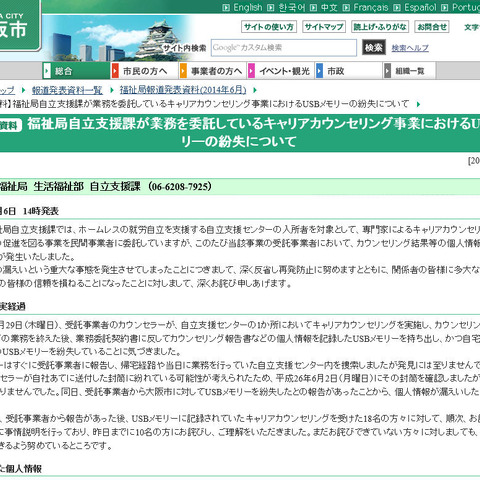Click the red arrow icon on 市民の方へ tab
Image resolution: width=480 pixels, height=480 pixels.
115,71
